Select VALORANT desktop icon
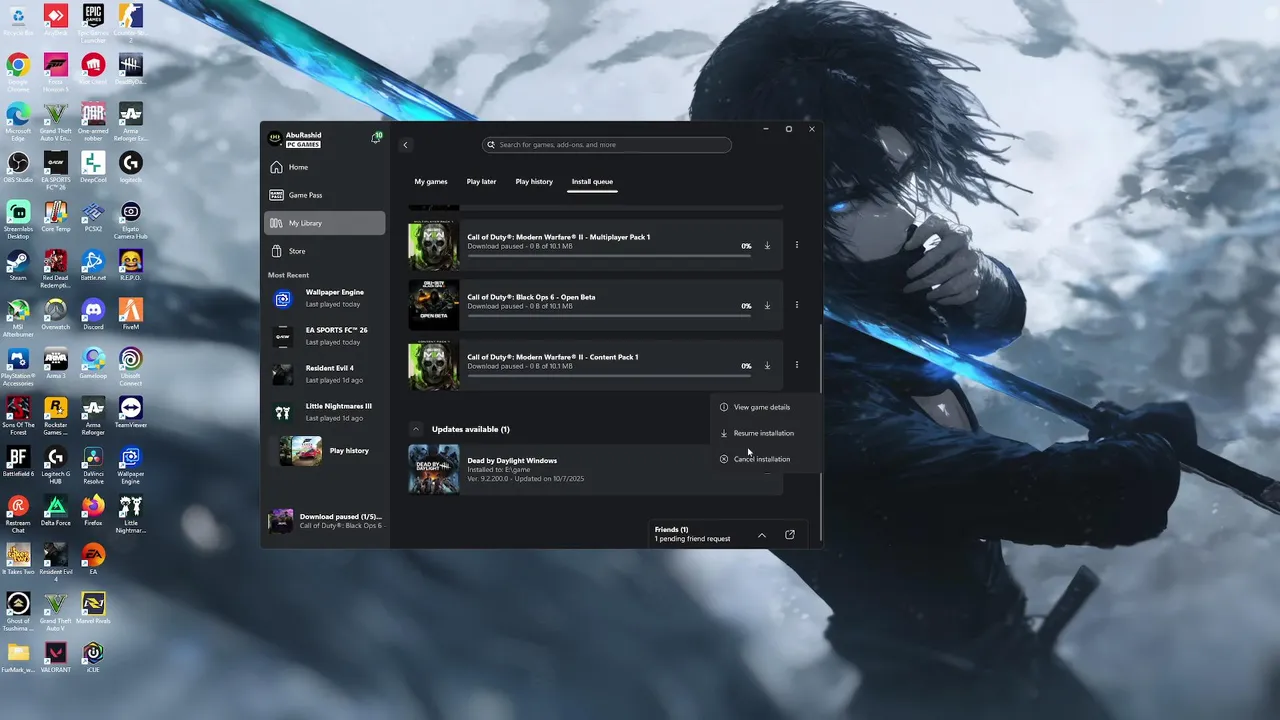This screenshot has height=720, width=1280. click(x=56, y=659)
